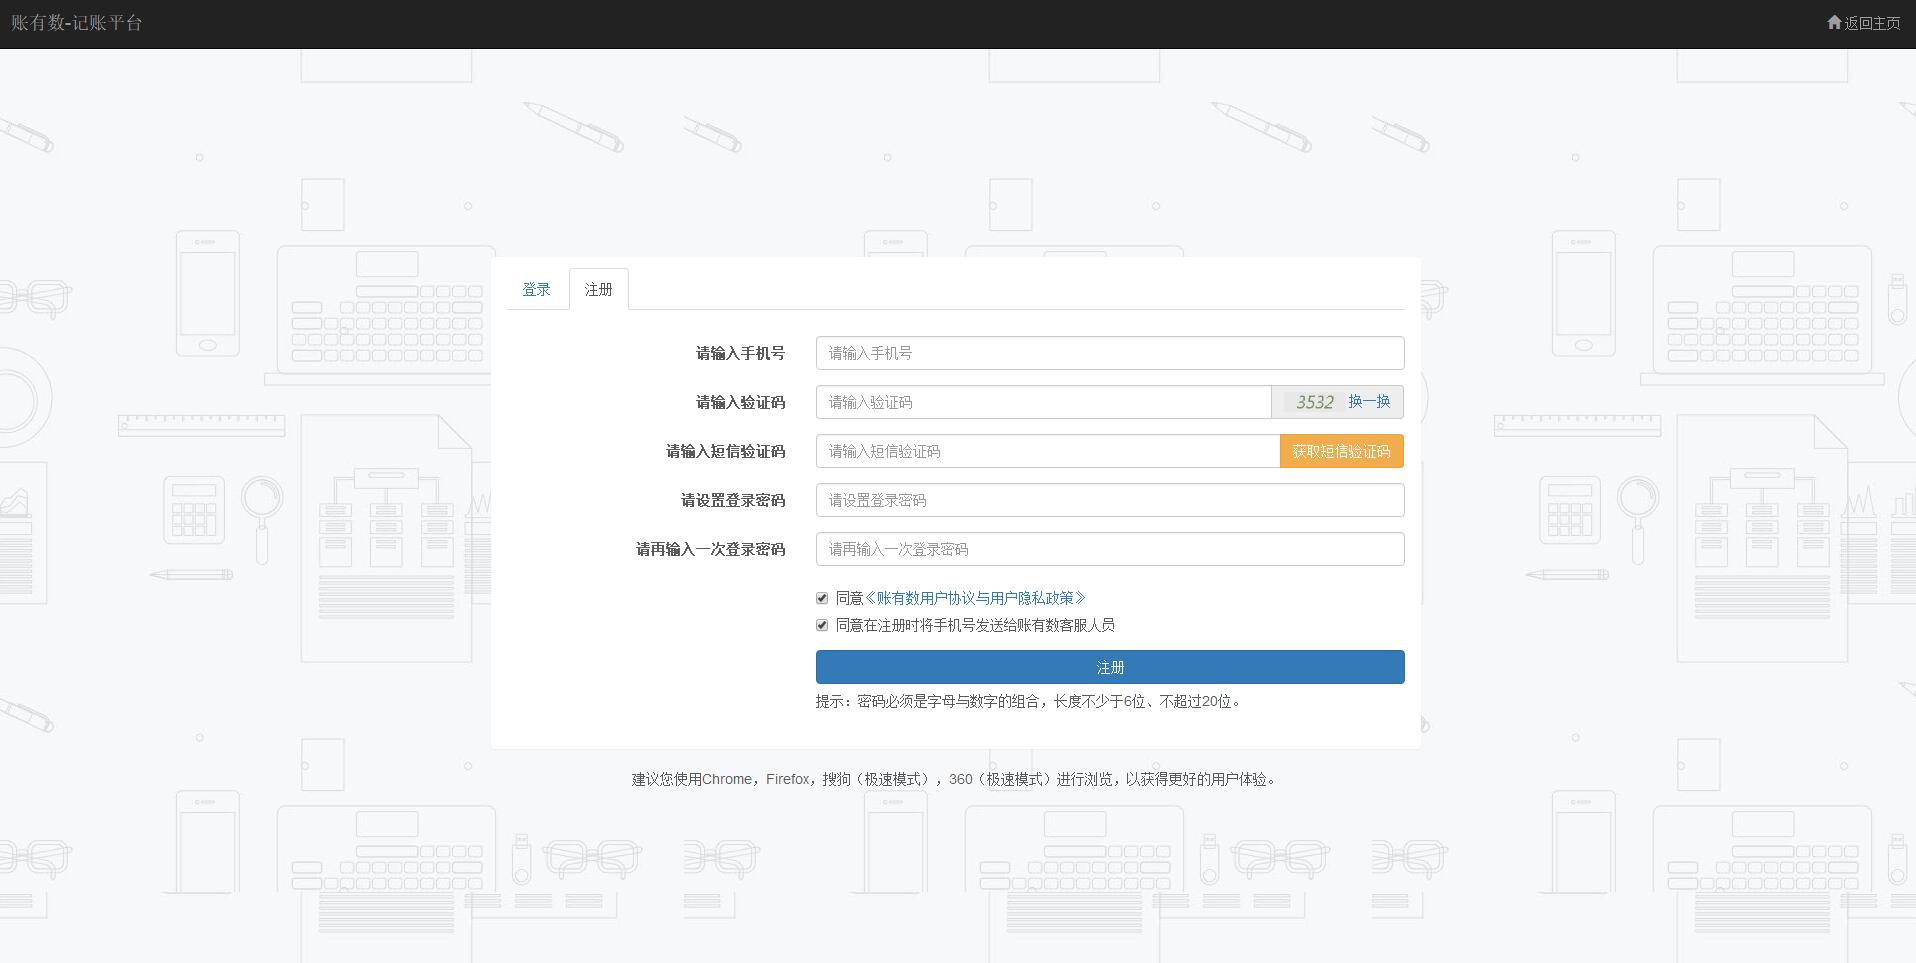Toggle the send phone number to 客服 checkbox
The image size is (1916, 963).
click(822, 625)
